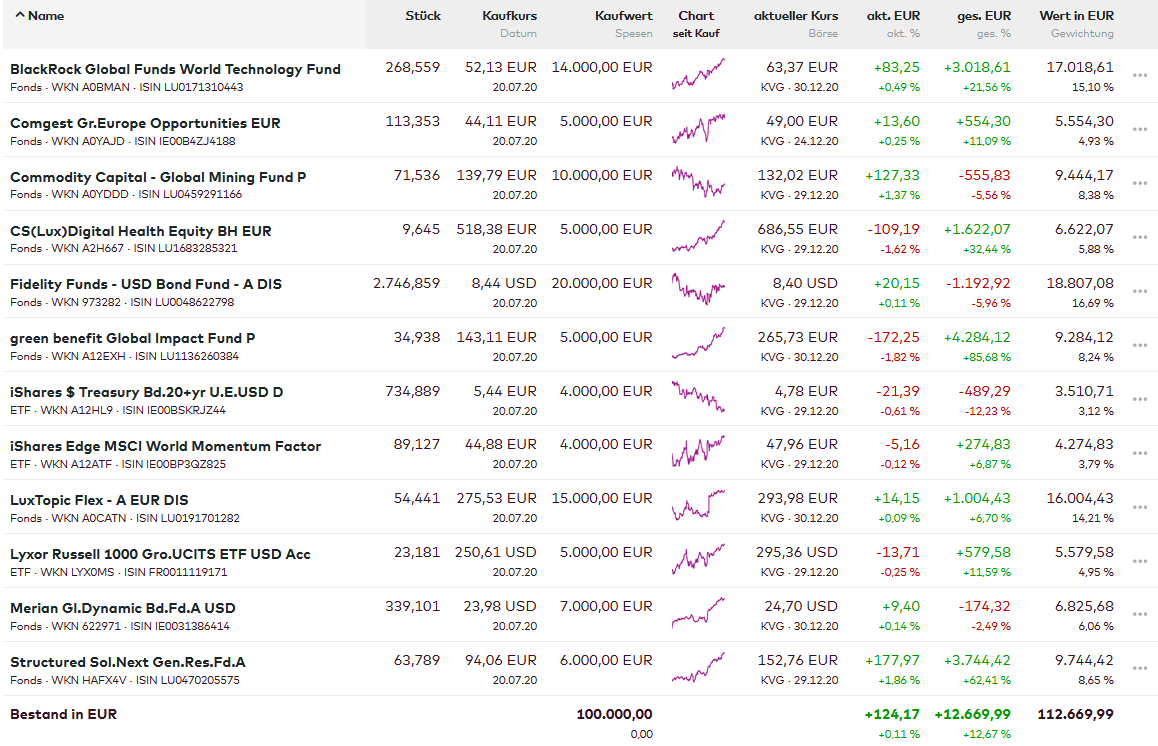The image size is (1158, 746).
Task: Open options menu for BlackRock World Technology Fund
Action: (1139, 75)
